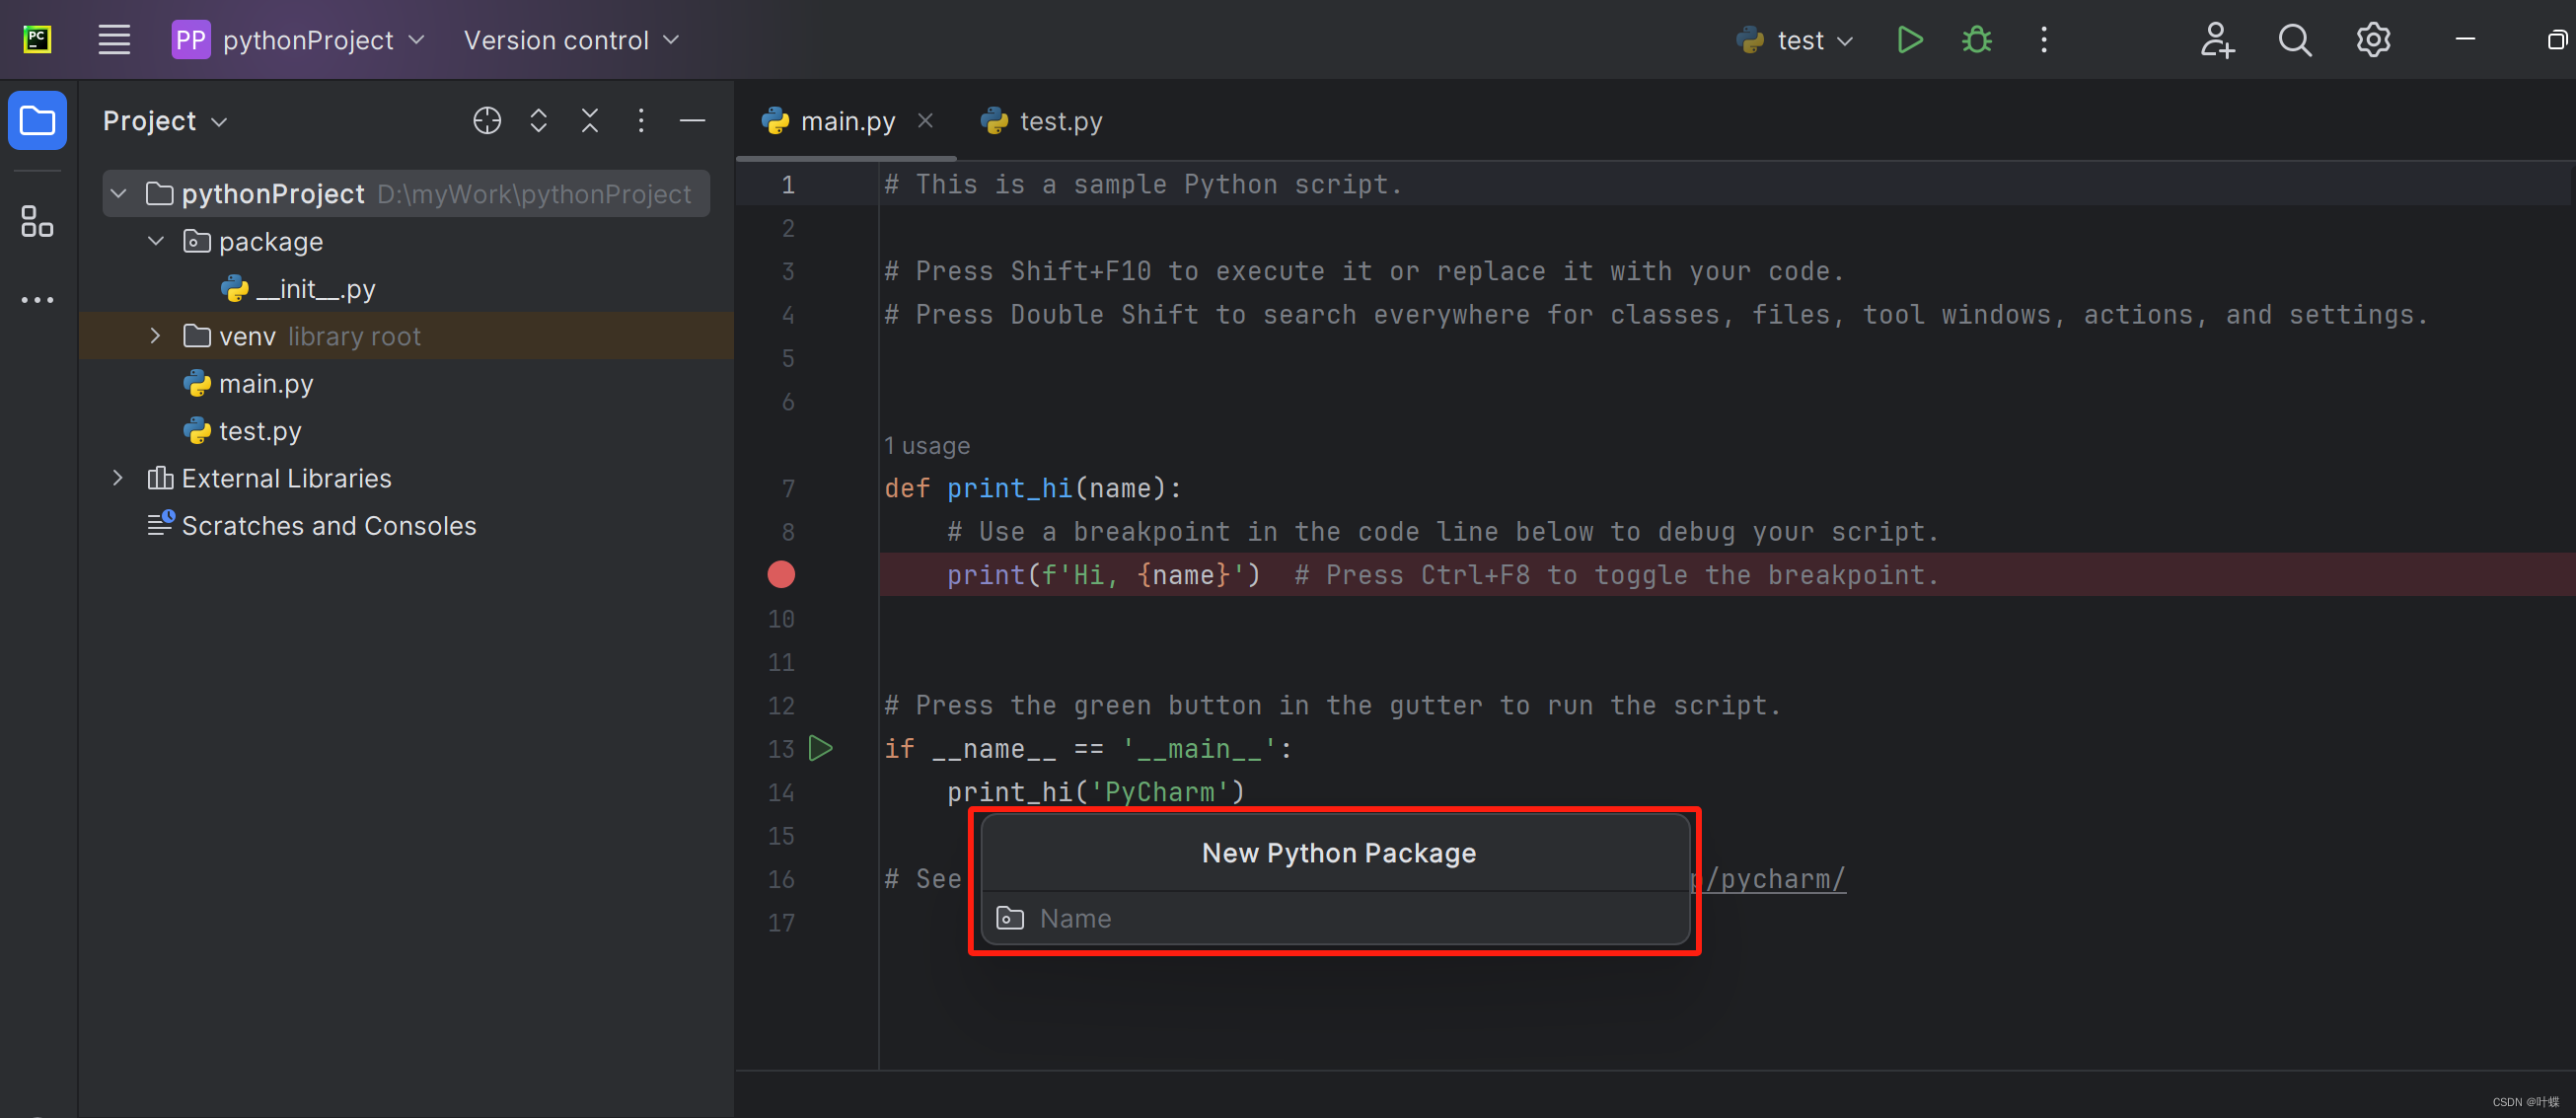Image resolution: width=2576 pixels, height=1118 pixels.
Task: Hide the Project panel
Action: pyautogui.click(x=692, y=121)
